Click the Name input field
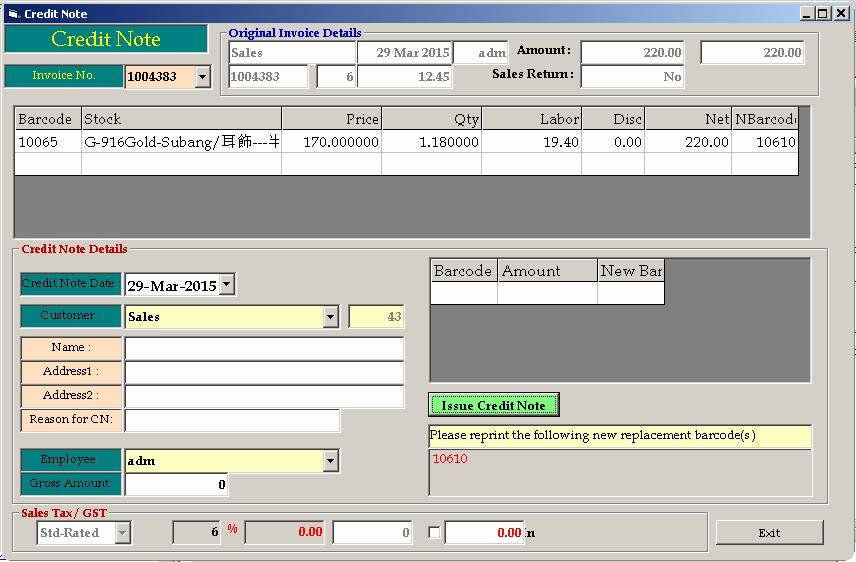The height and width of the screenshot is (562, 856). tap(264, 348)
